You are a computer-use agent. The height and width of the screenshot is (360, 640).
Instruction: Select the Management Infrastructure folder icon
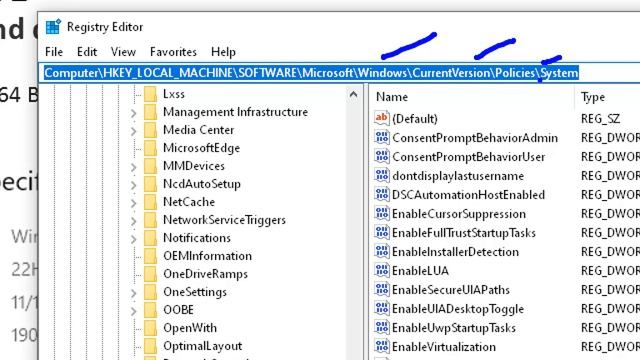(x=150, y=112)
